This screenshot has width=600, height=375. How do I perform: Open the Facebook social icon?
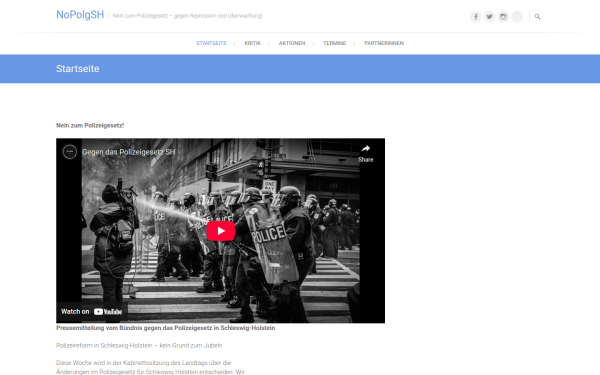[476, 16]
